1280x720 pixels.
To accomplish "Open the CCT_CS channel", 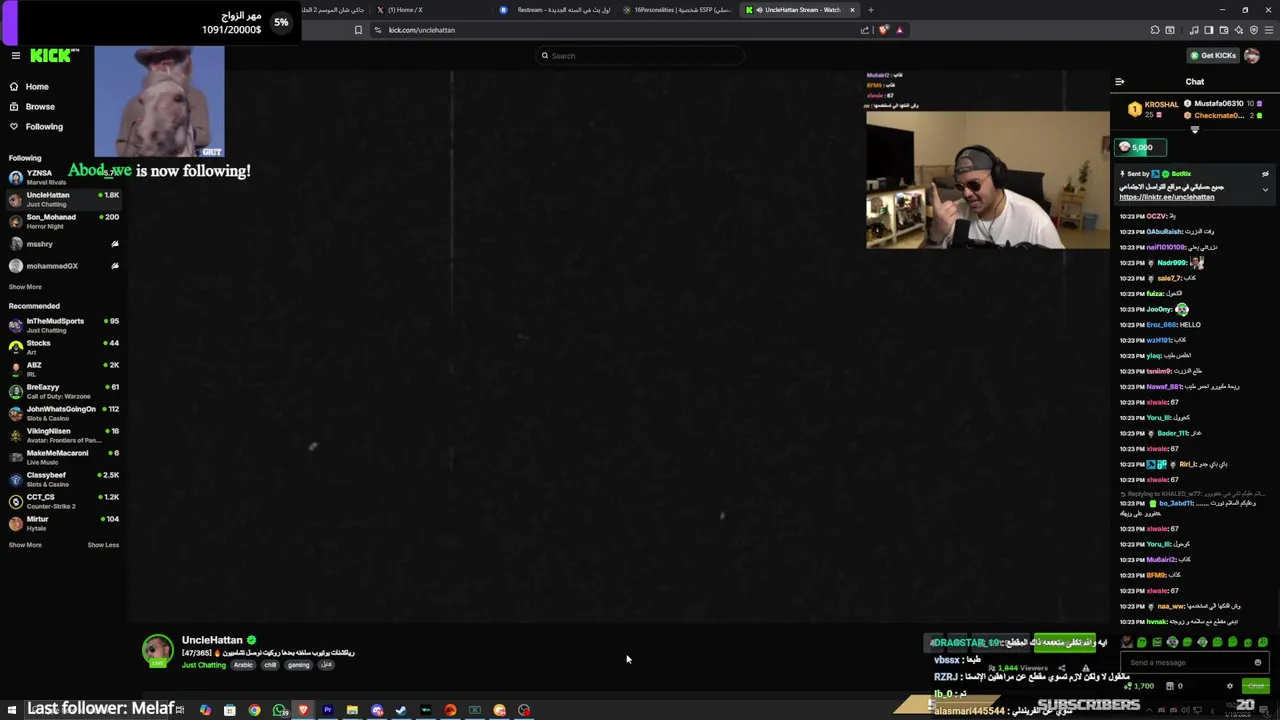I will (x=63, y=501).
